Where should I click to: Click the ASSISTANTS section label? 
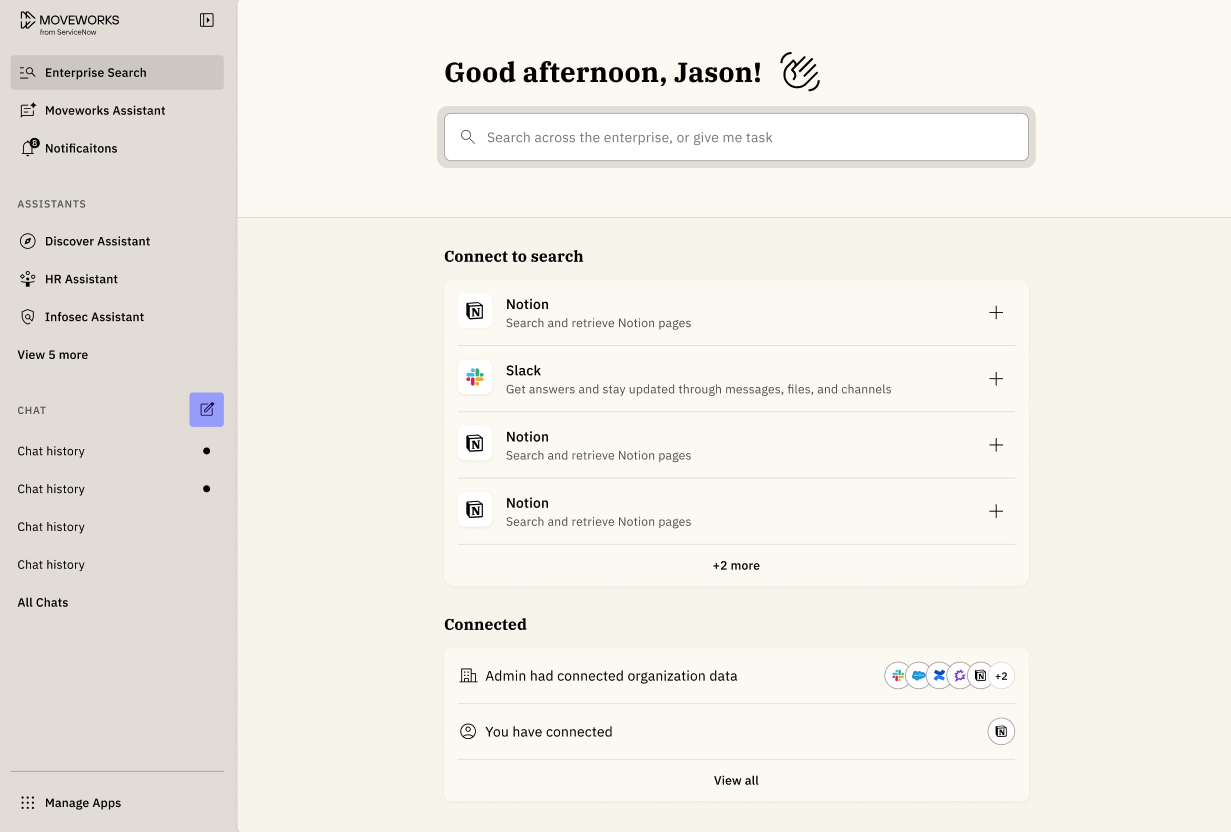(x=52, y=204)
